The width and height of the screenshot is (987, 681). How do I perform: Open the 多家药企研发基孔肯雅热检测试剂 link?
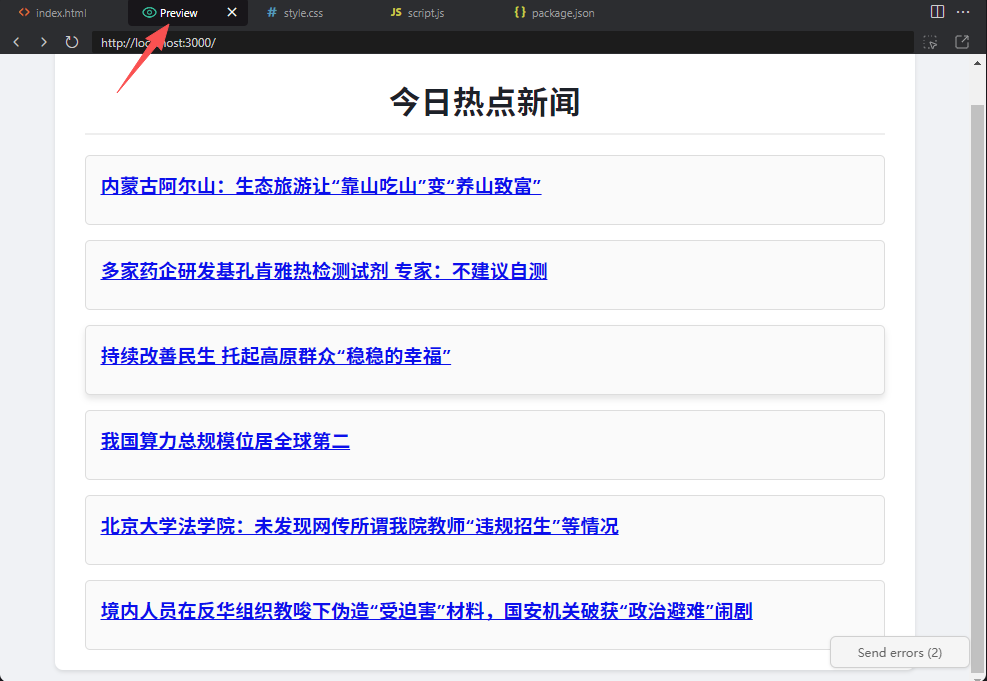tap(324, 271)
